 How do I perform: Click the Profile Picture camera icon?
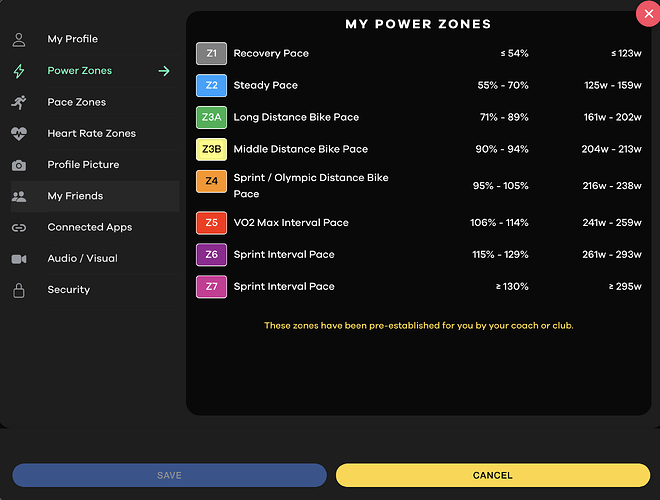[x=19, y=165]
